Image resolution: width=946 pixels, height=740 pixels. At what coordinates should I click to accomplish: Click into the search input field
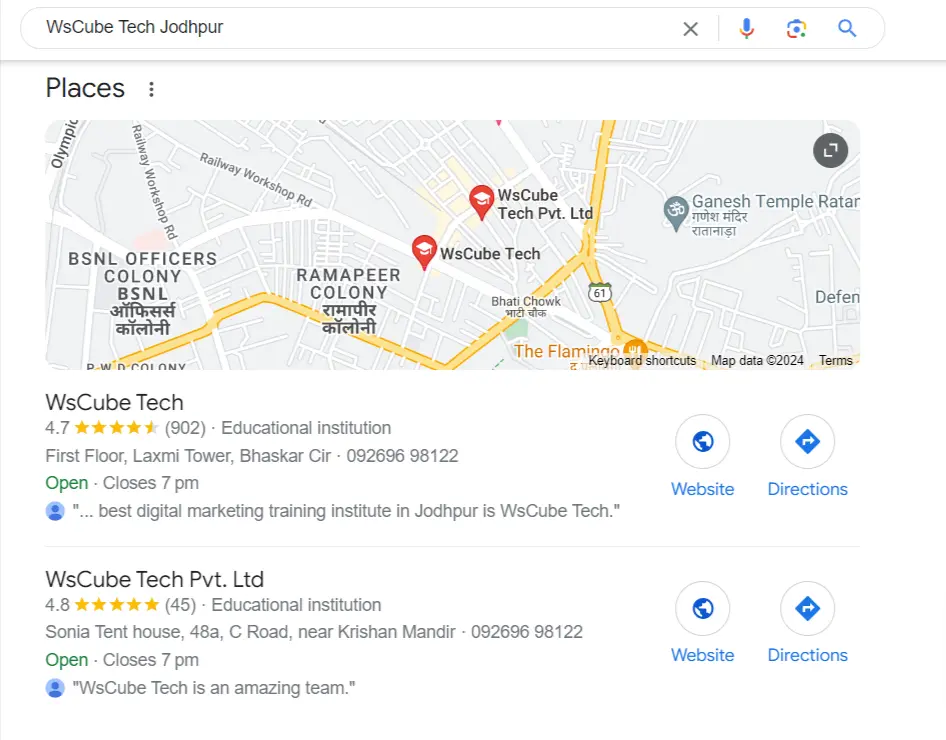pyautogui.click(x=350, y=28)
